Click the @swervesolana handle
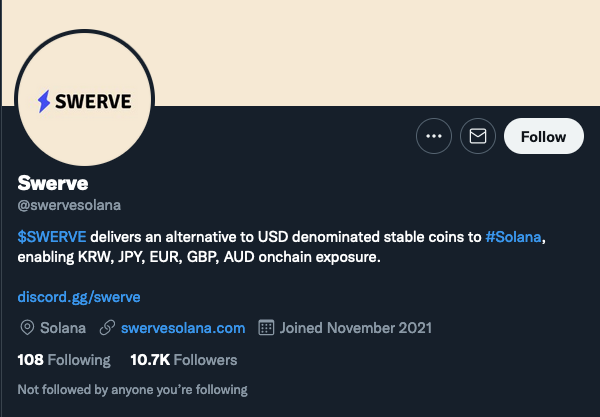This screenshot has width=600, height=417. tap(69, 205)
